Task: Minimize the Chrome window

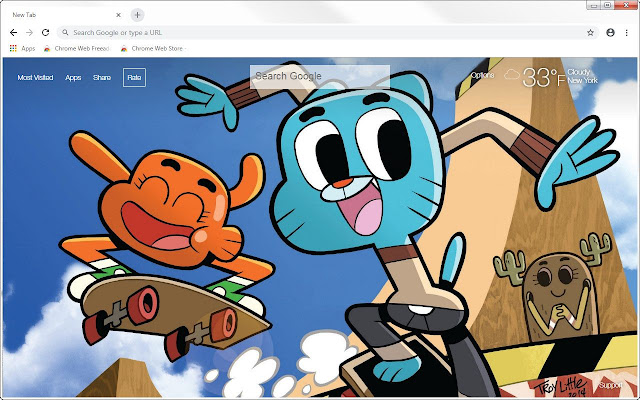Action: [594, 5]
